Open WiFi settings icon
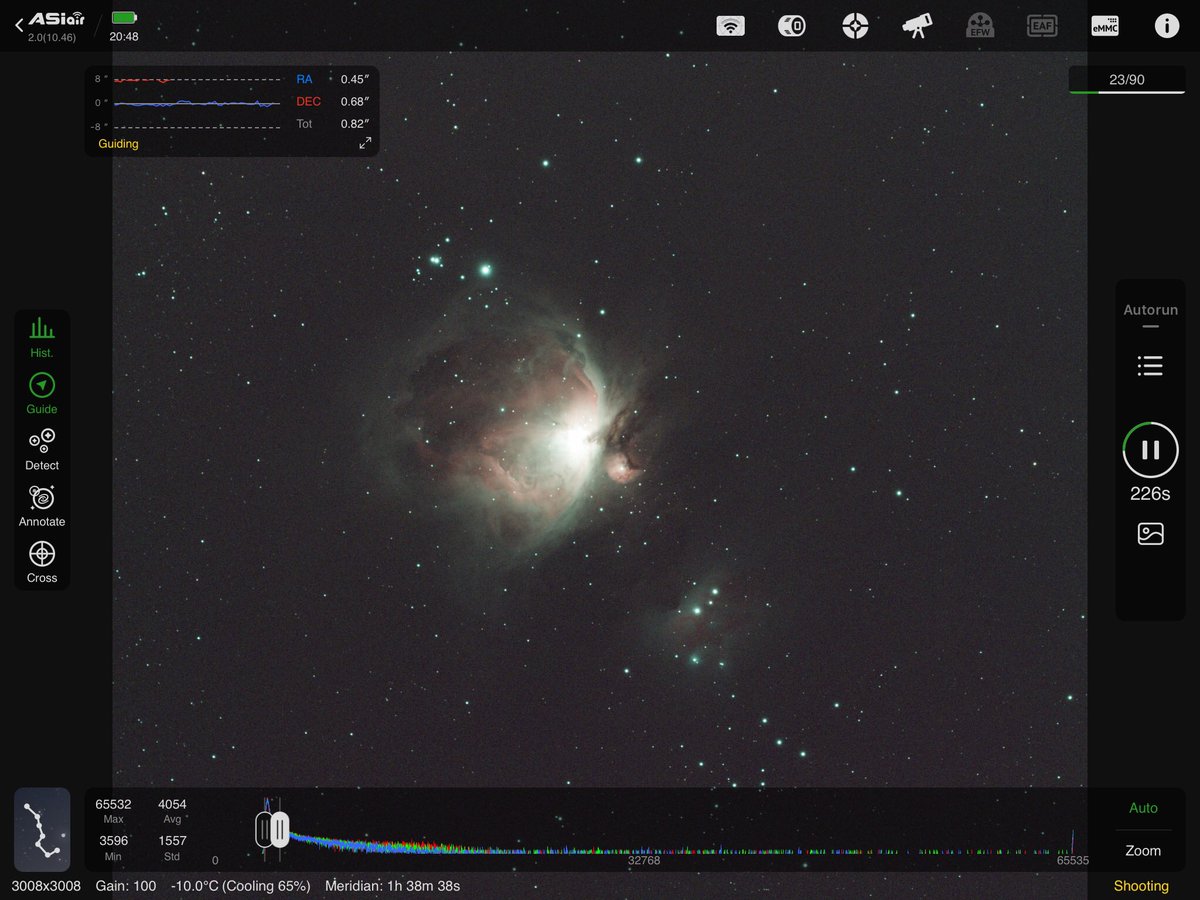Image resolution: width=1200 pixels, height=900 pixels. point(731,26)
